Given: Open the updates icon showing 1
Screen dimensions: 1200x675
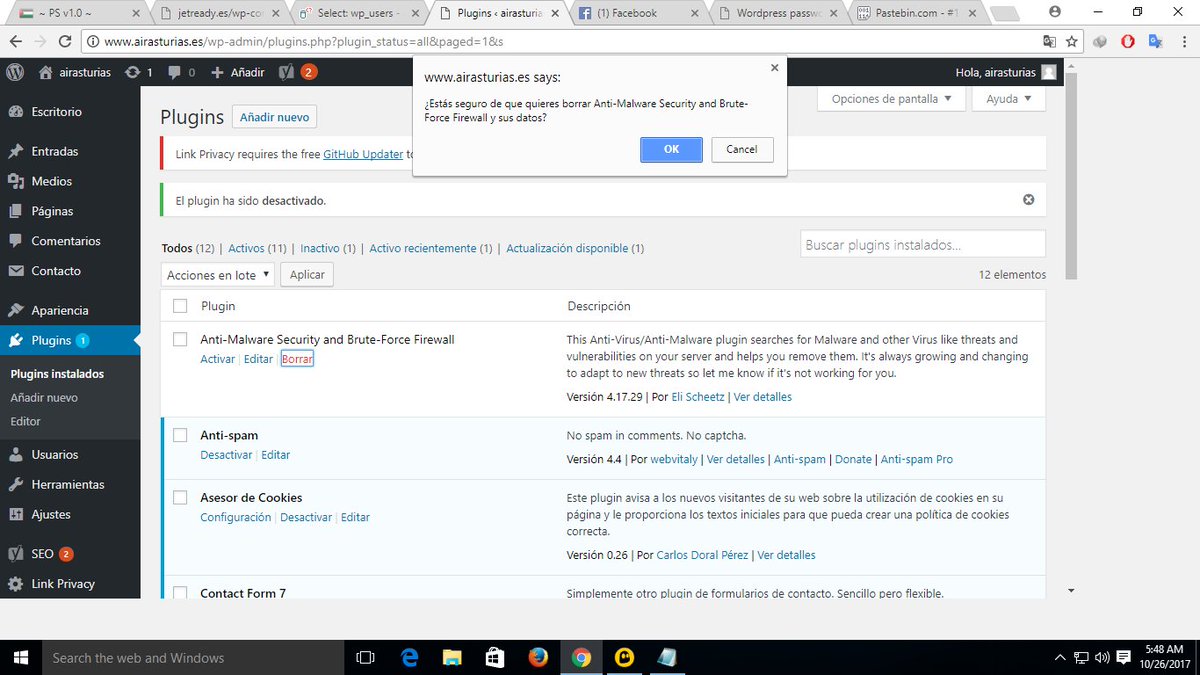Looking at the screenshot, I should (x=138, y=72).
